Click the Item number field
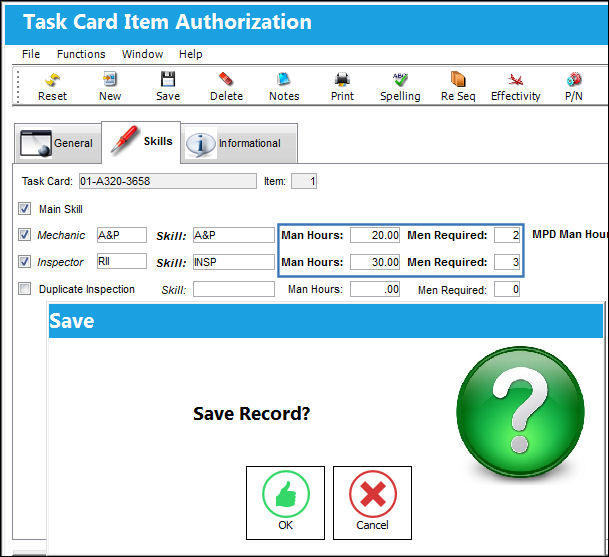Screen dimensions: 609x557 (x=304, y=181)
